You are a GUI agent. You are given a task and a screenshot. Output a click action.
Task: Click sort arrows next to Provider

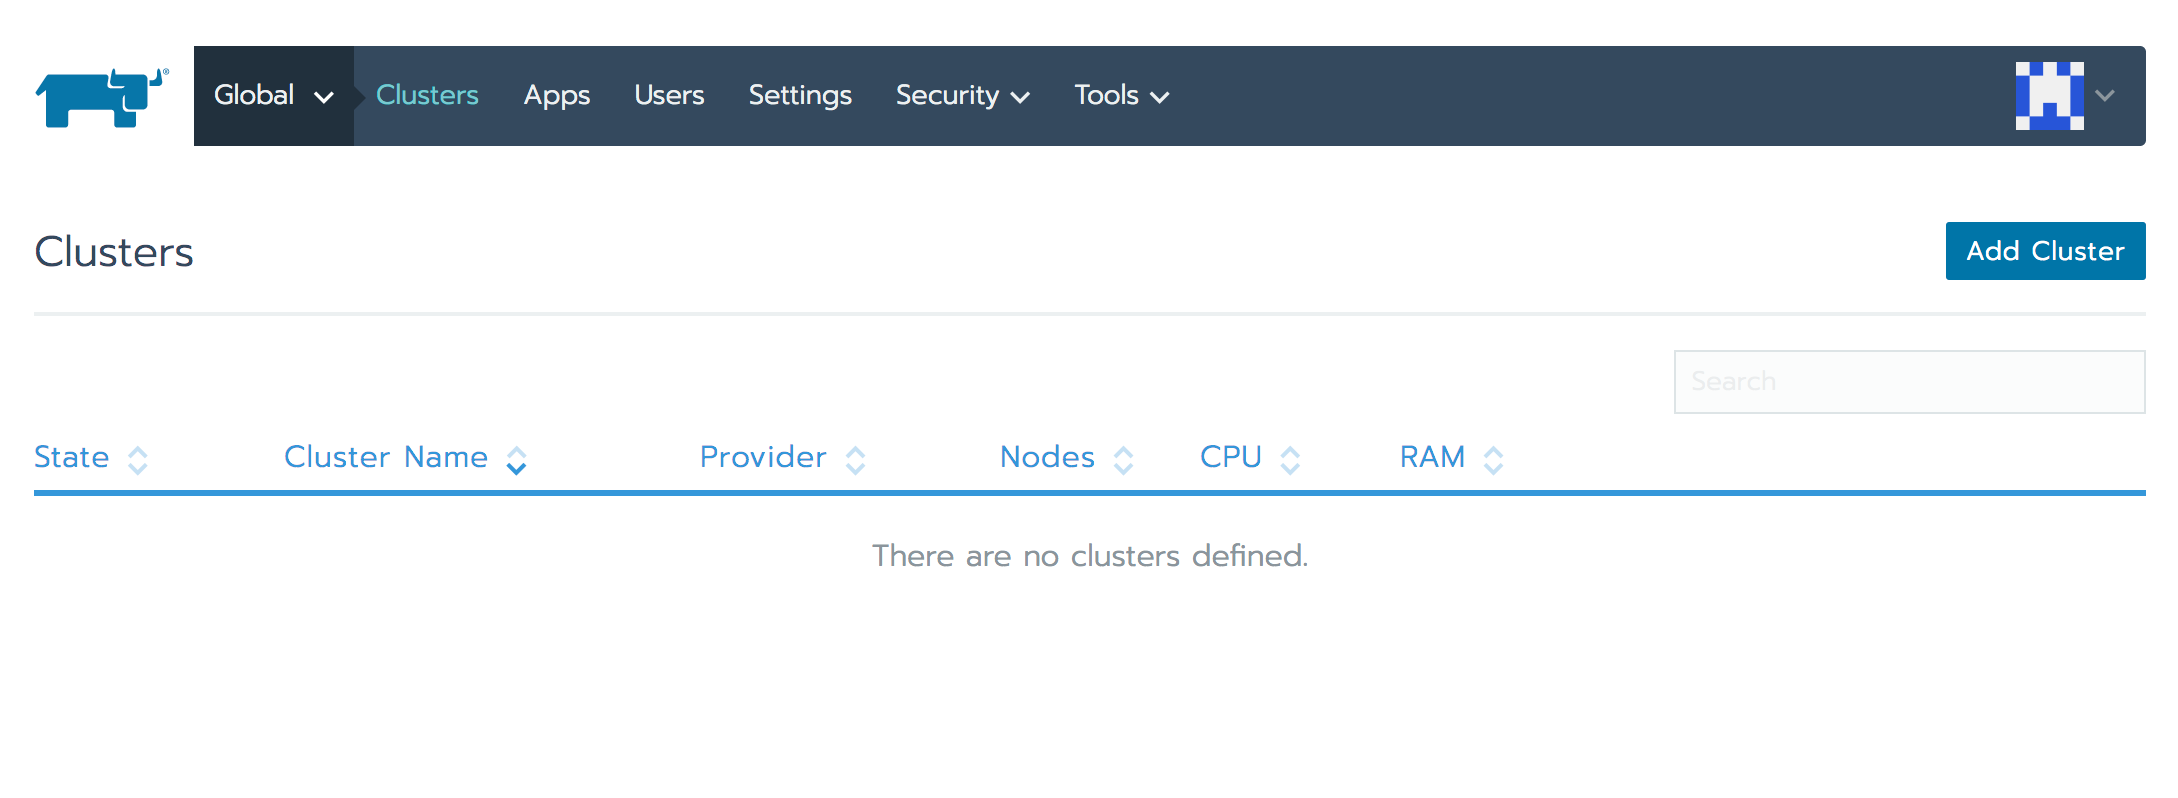[x=855, y=460]
